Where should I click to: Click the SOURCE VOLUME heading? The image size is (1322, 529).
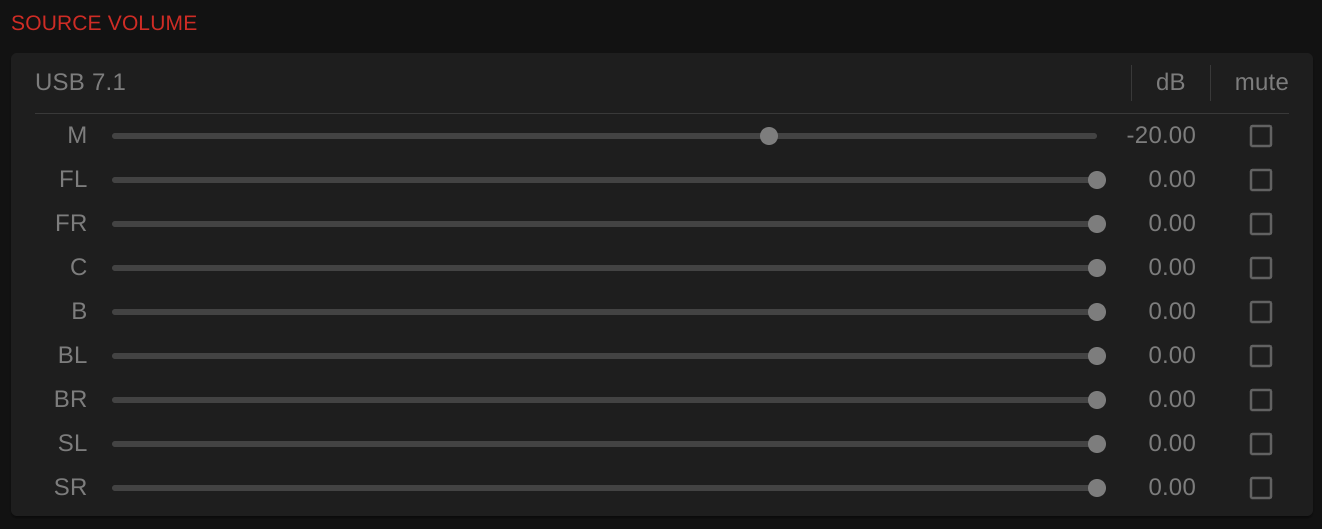click(104, 23)
